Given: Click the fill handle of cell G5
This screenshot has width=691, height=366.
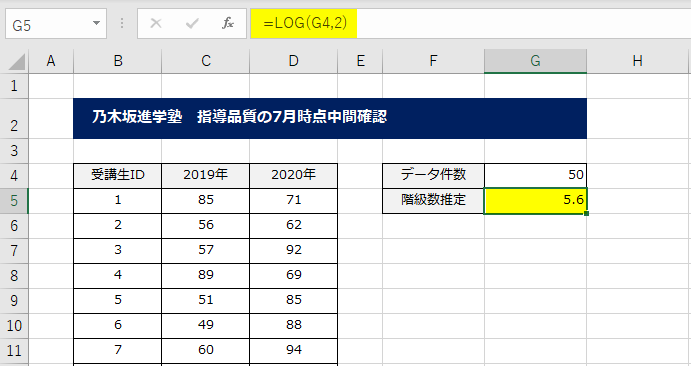Looking at the screenshot, I should click(587, 214).
